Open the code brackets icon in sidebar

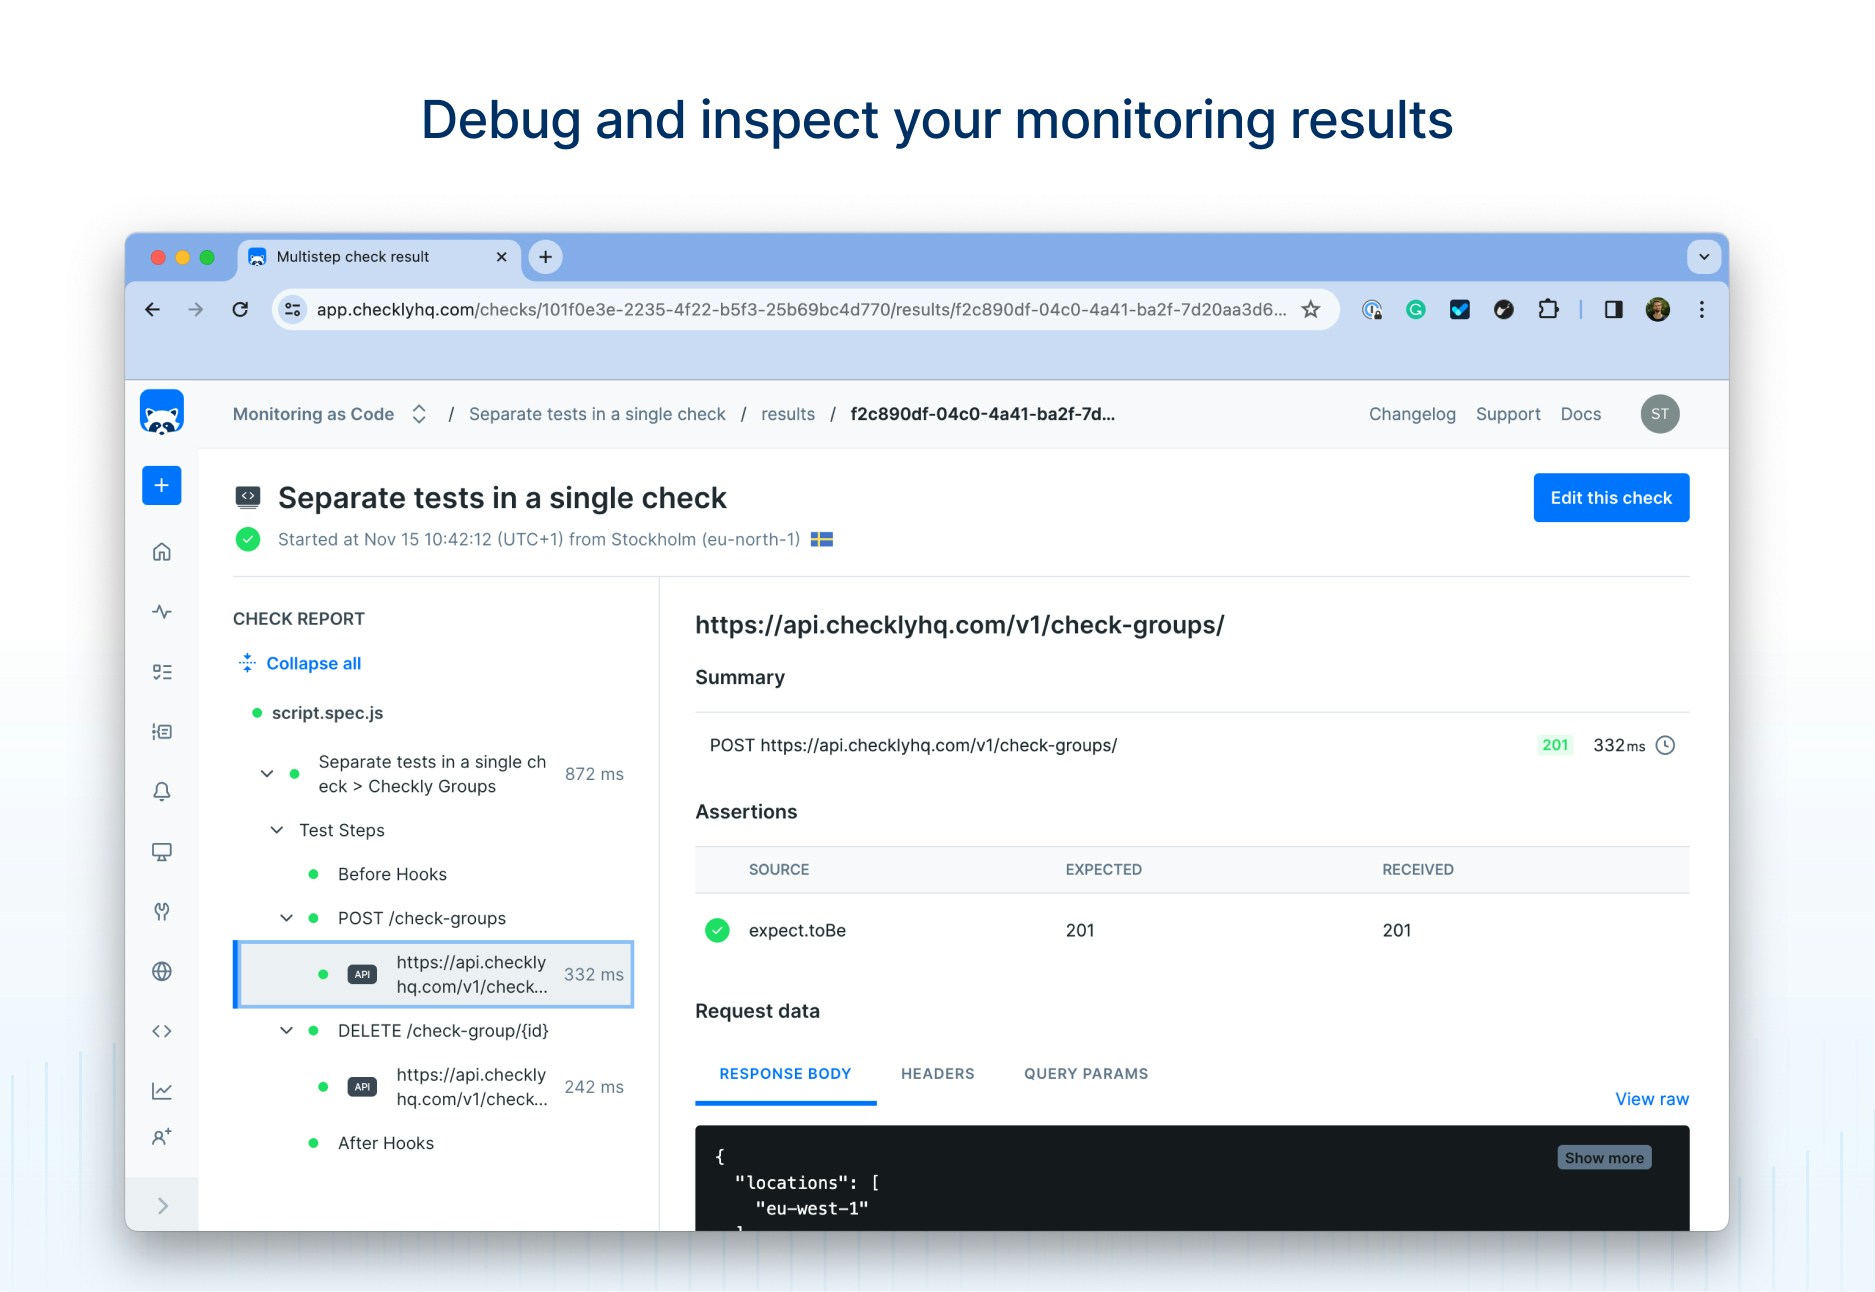click(161, 1031)
